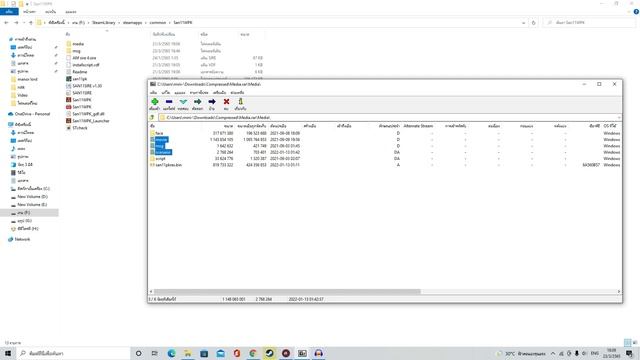This screenshot has width=640, height=360.
Task: Open Steam from the taskbar
Action: click(x=269, y=353)
